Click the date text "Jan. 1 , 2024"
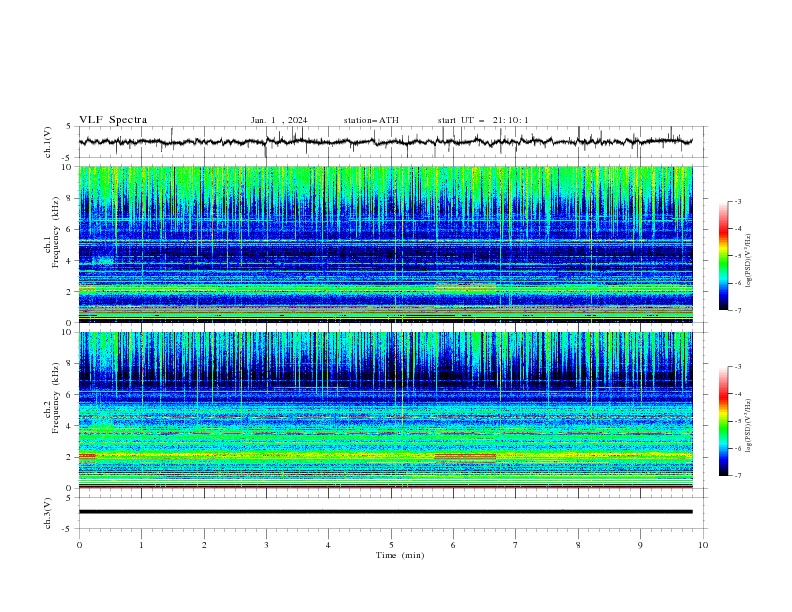 tap(279, 120)
